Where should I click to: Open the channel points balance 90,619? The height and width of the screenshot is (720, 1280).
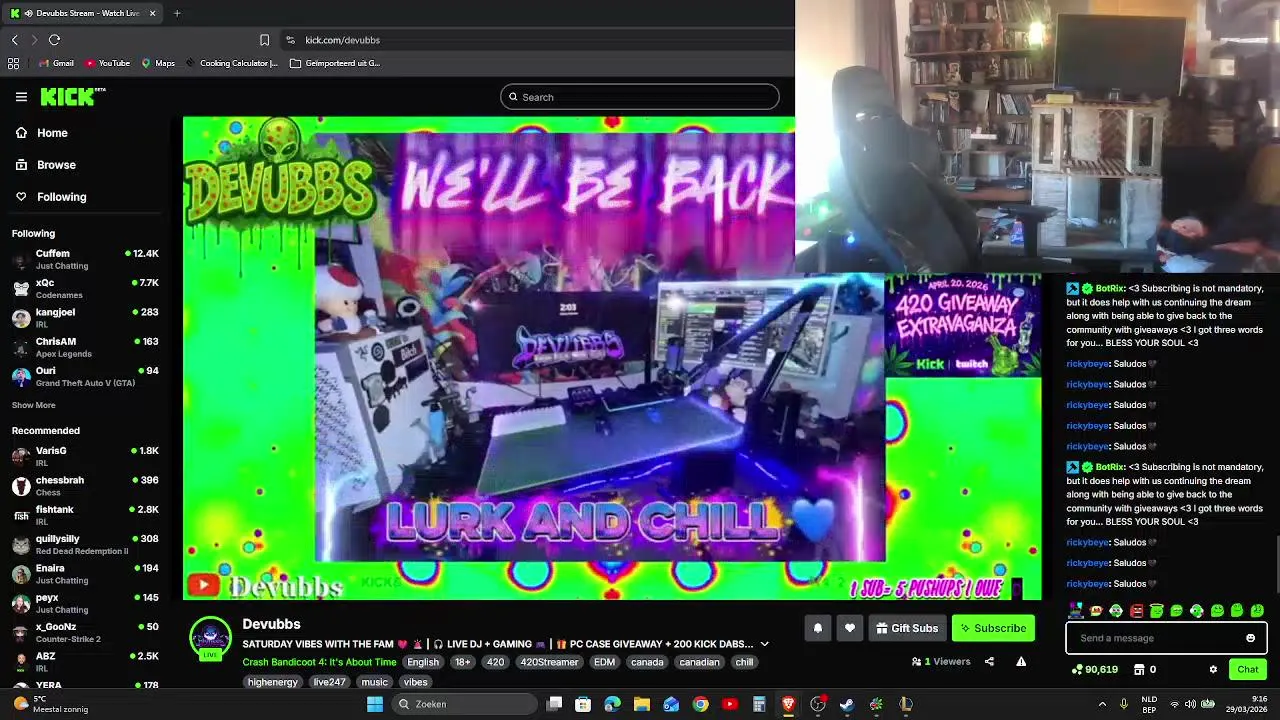pyautogui.click(x=1095, y=669)
